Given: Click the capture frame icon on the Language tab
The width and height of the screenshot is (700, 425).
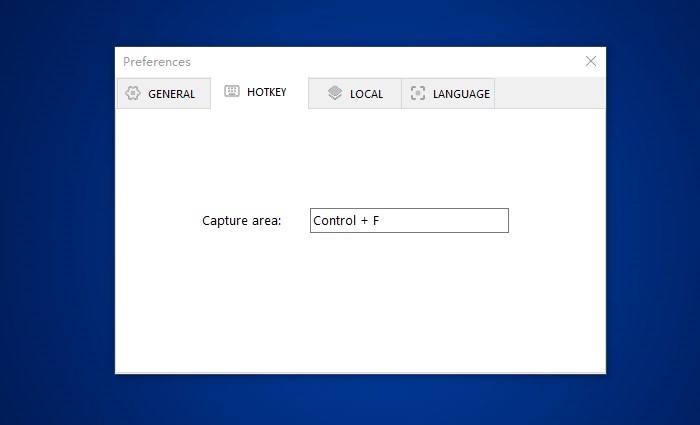Looking at the screenshot, I should (417, 93).
